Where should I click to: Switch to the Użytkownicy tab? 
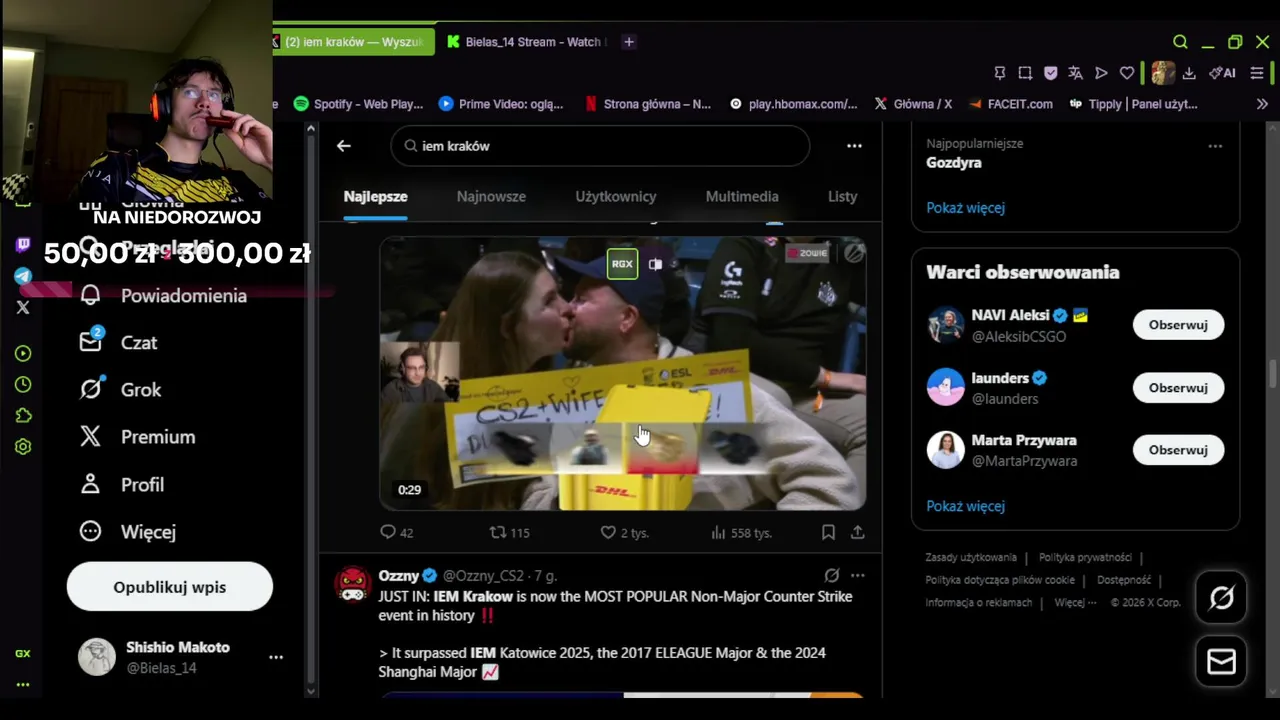616,197
